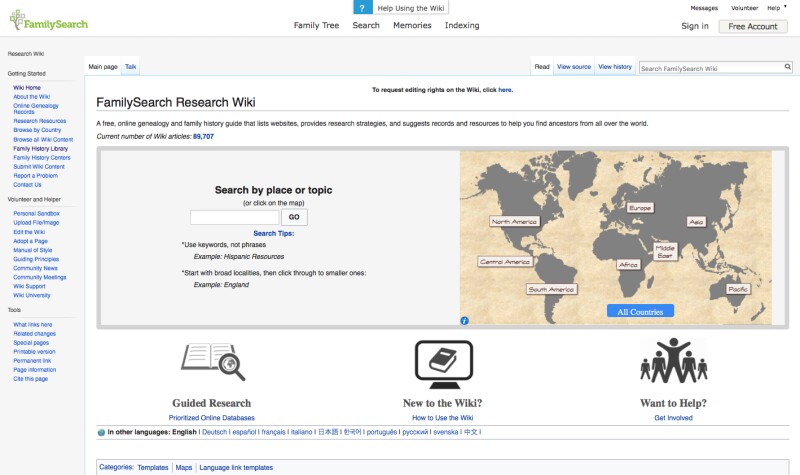Select the Read tab
This screenshot has width=800, height=475.
pyautogui.click(x=542, y=67)
